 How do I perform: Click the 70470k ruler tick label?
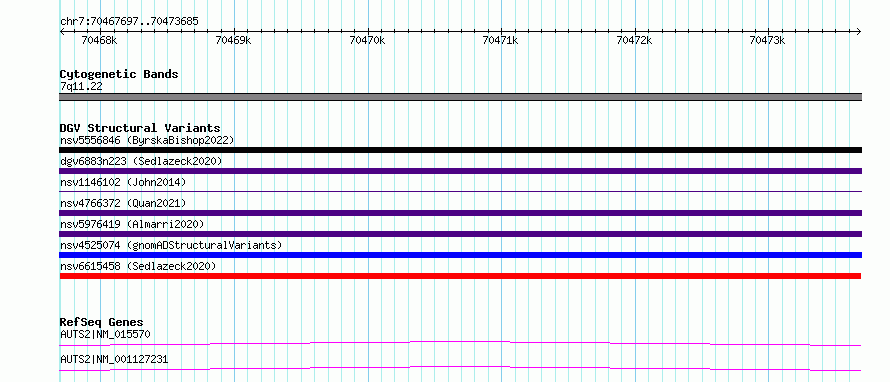pyautogui.click(x=367, y=40)
